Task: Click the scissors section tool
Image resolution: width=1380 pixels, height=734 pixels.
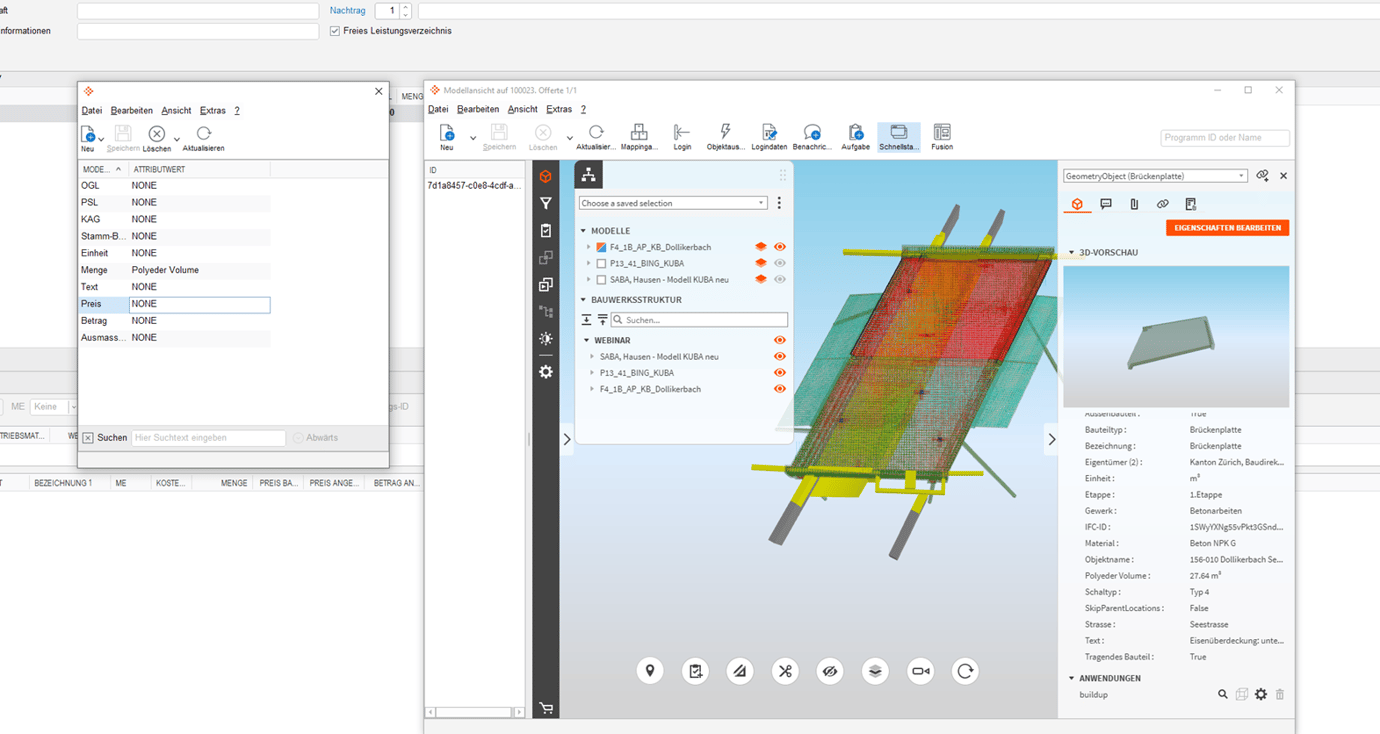Action: tap(785, 671)
